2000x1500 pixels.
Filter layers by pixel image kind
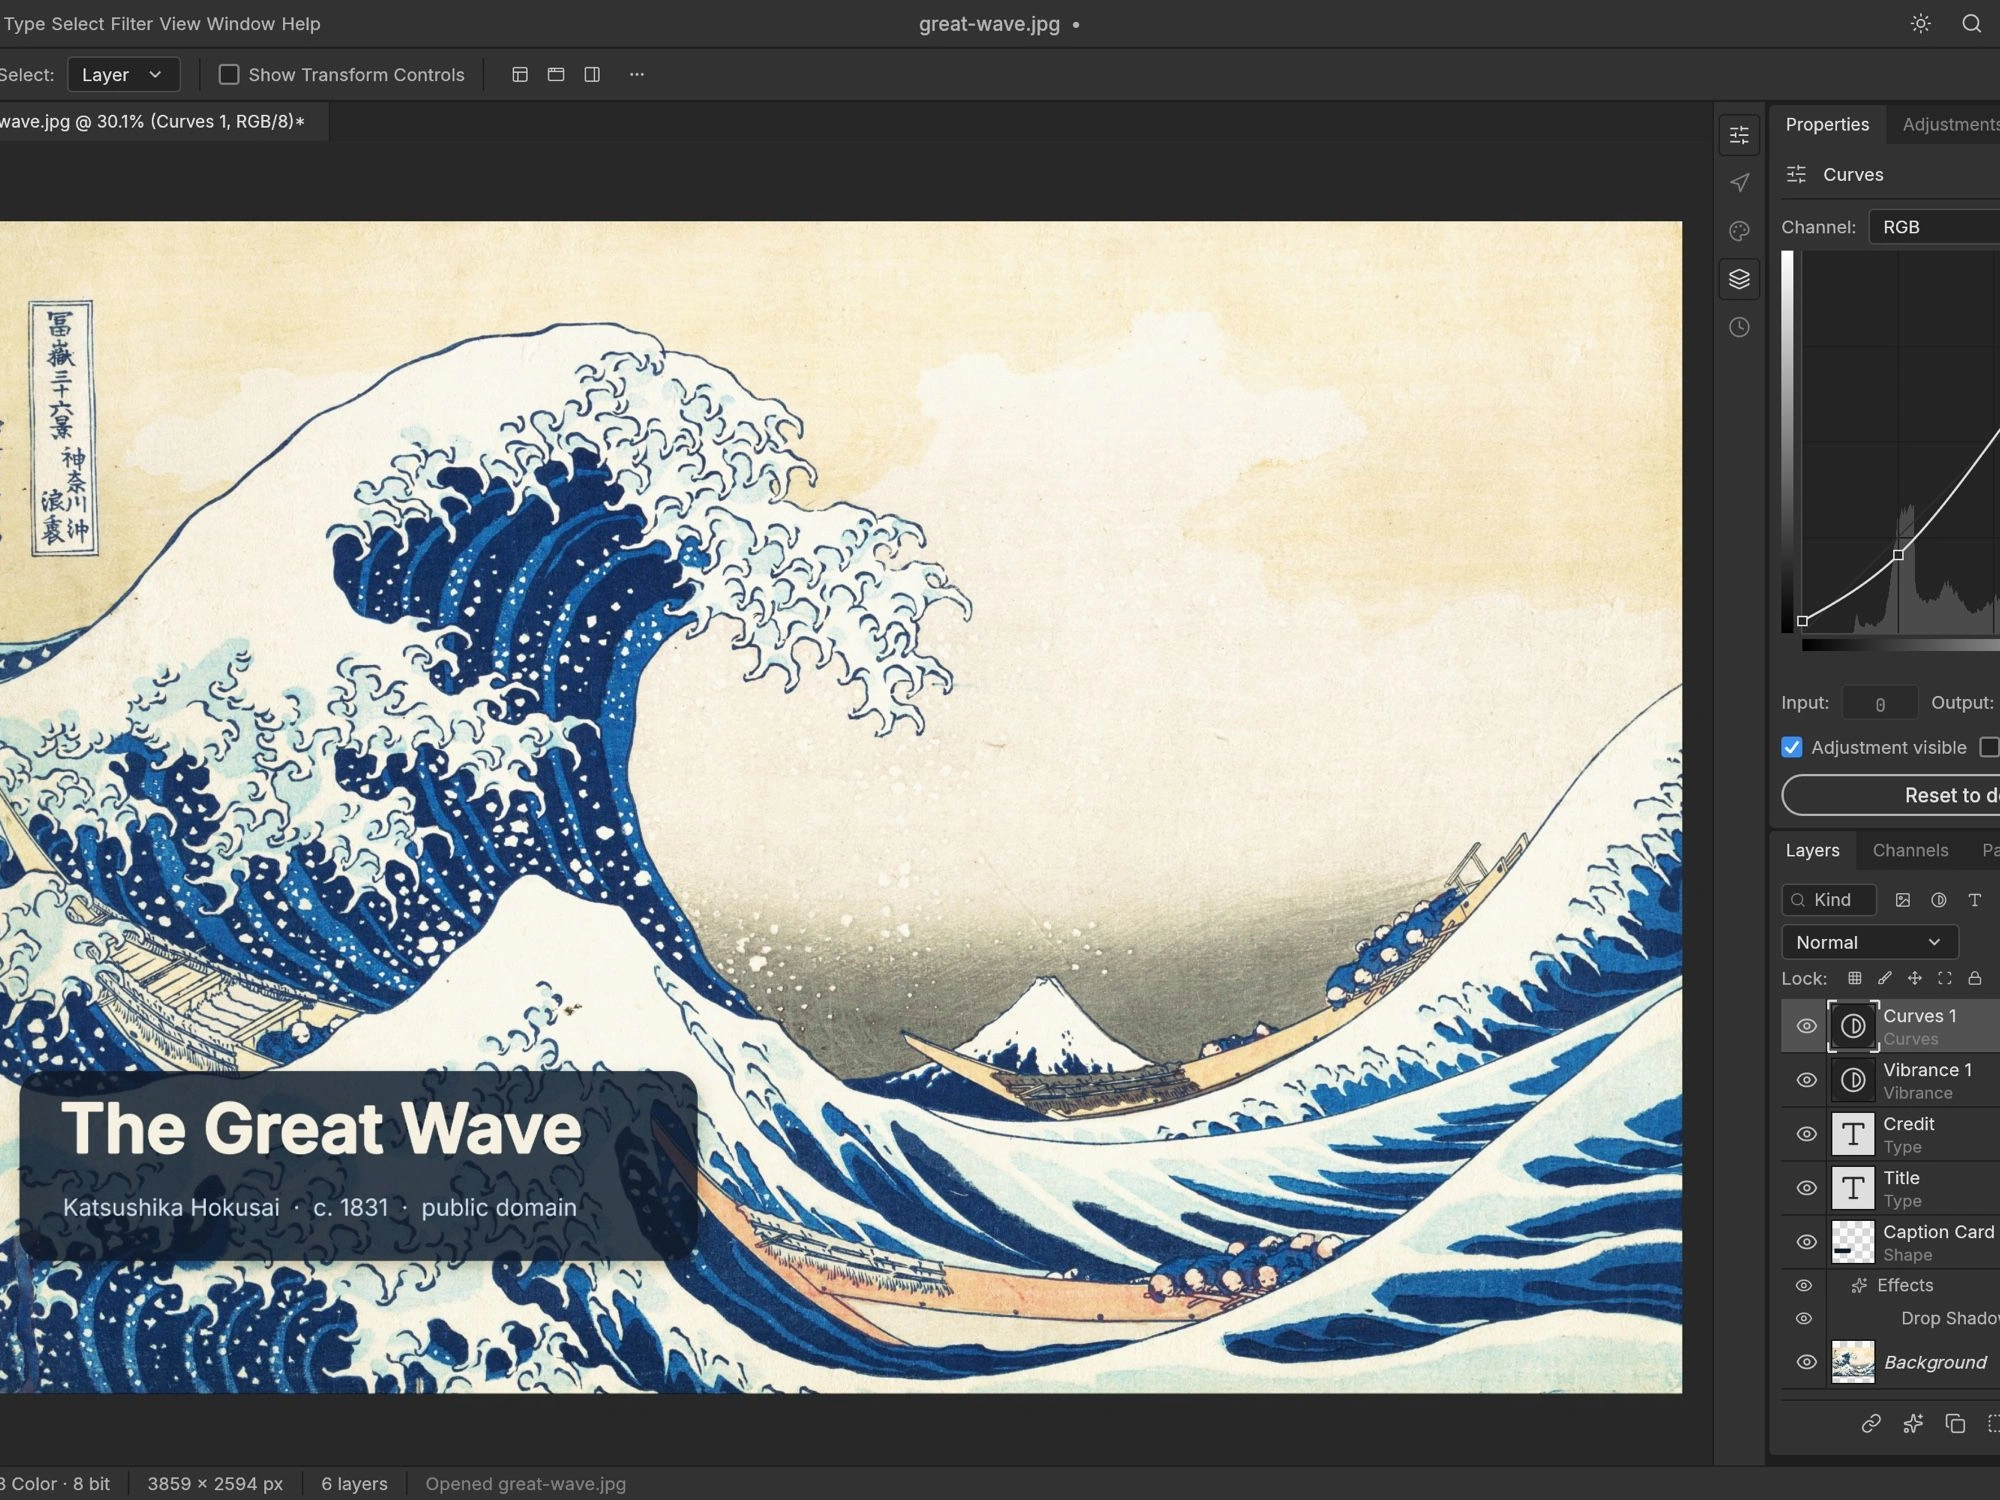click(1902, 900)
